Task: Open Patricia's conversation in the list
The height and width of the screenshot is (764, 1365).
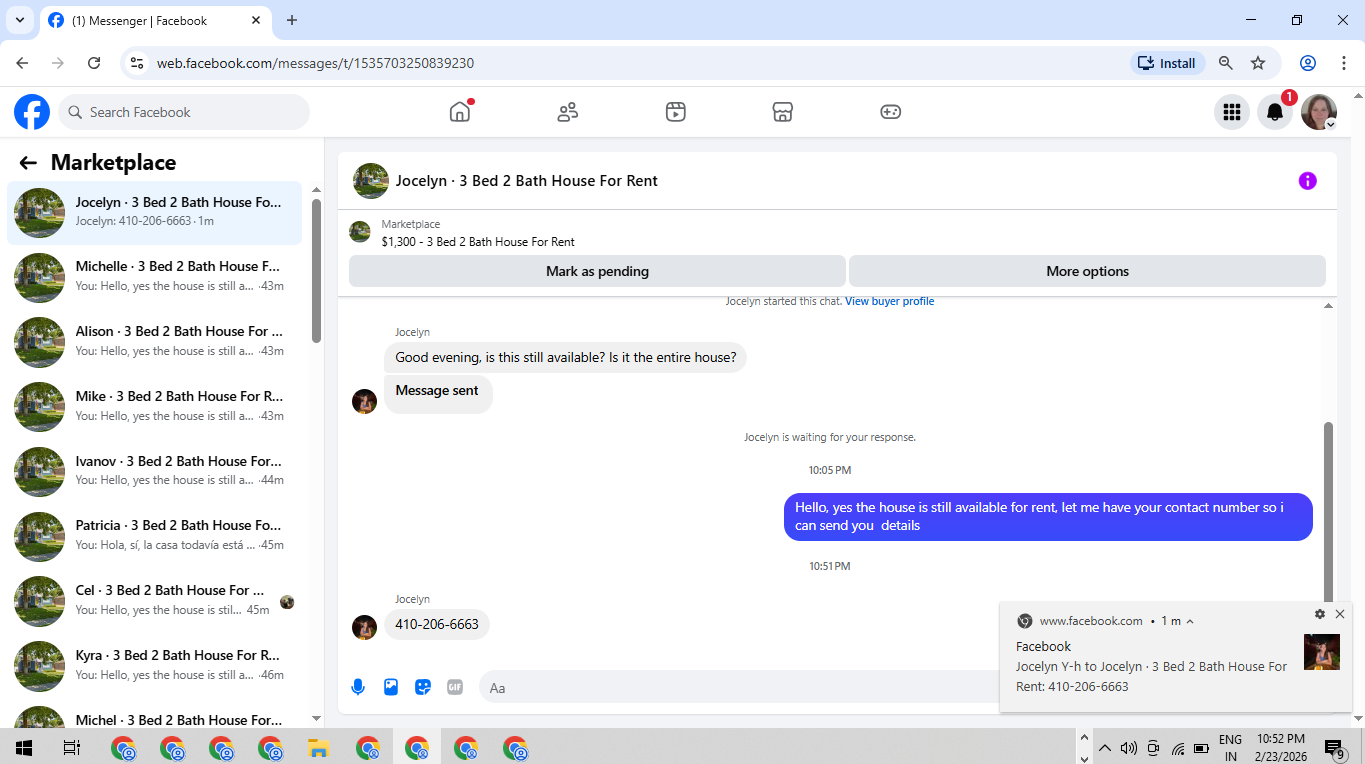Action: [155, 536]
